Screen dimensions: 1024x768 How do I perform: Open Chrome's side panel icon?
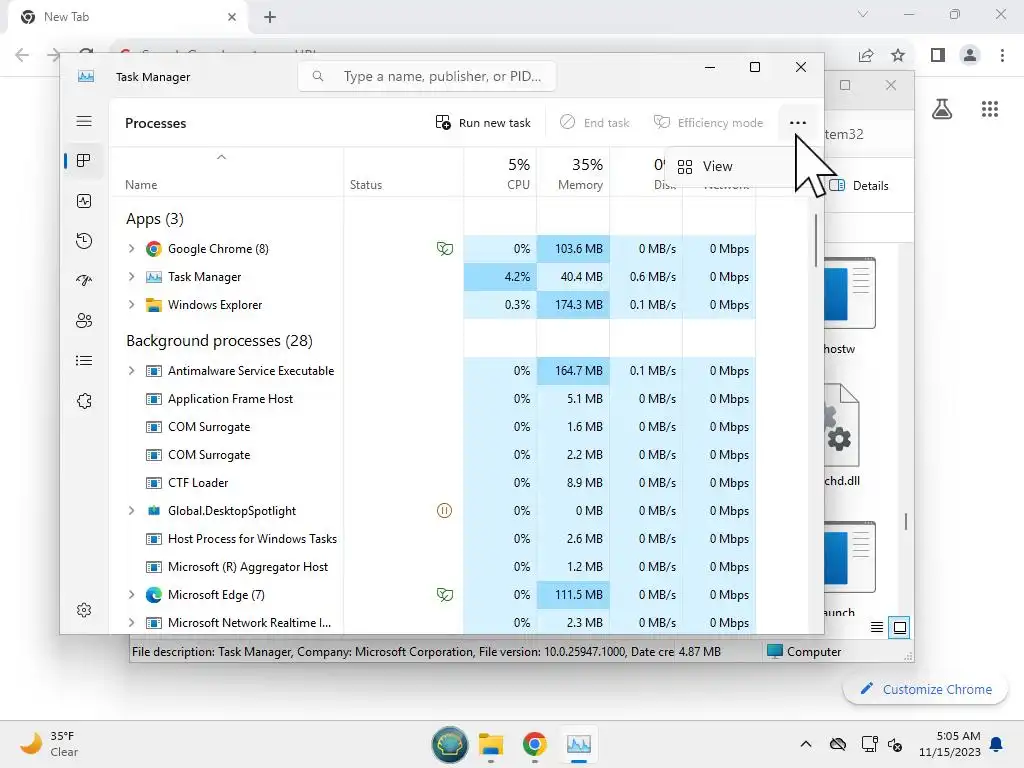938,55
